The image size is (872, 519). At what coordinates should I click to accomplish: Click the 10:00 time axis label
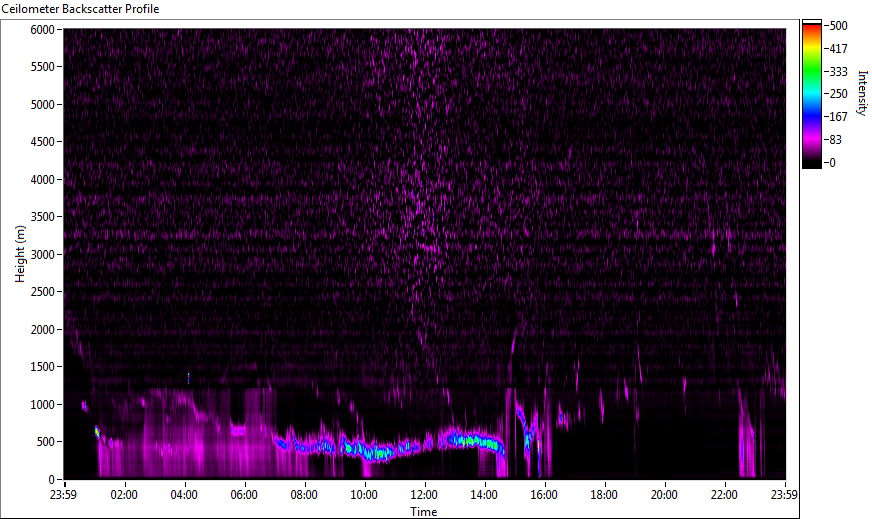tap(364, 495)
